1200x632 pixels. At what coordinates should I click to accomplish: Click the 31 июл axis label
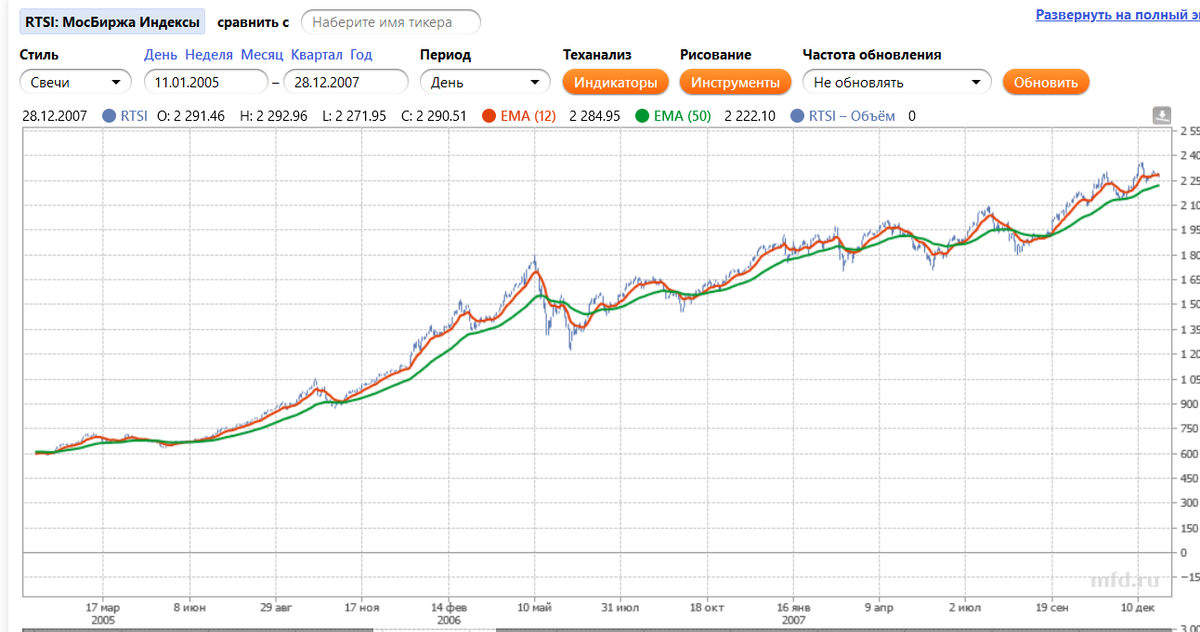click(x=621, y=607)
